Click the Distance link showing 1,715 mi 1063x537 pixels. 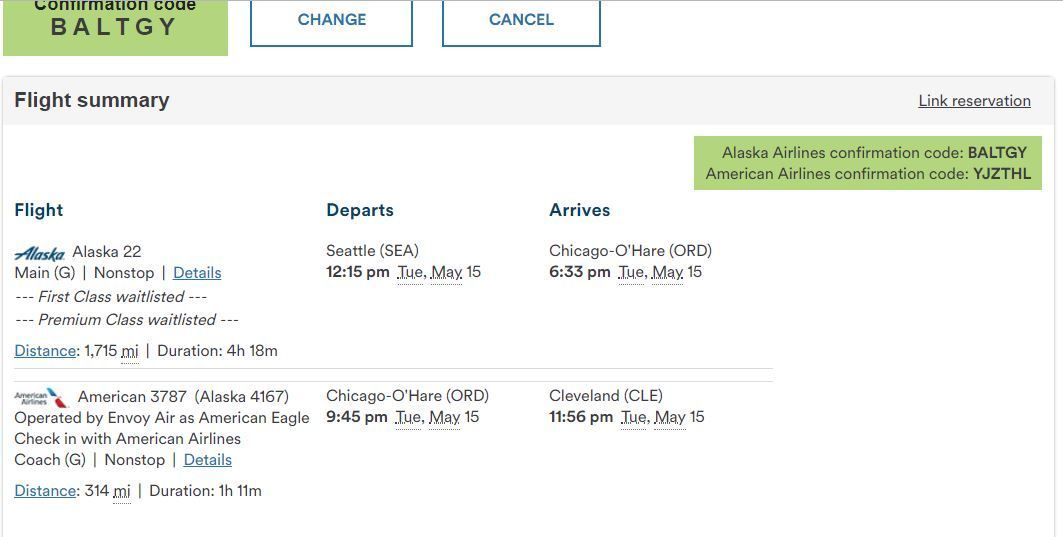(x=45, y=351)
